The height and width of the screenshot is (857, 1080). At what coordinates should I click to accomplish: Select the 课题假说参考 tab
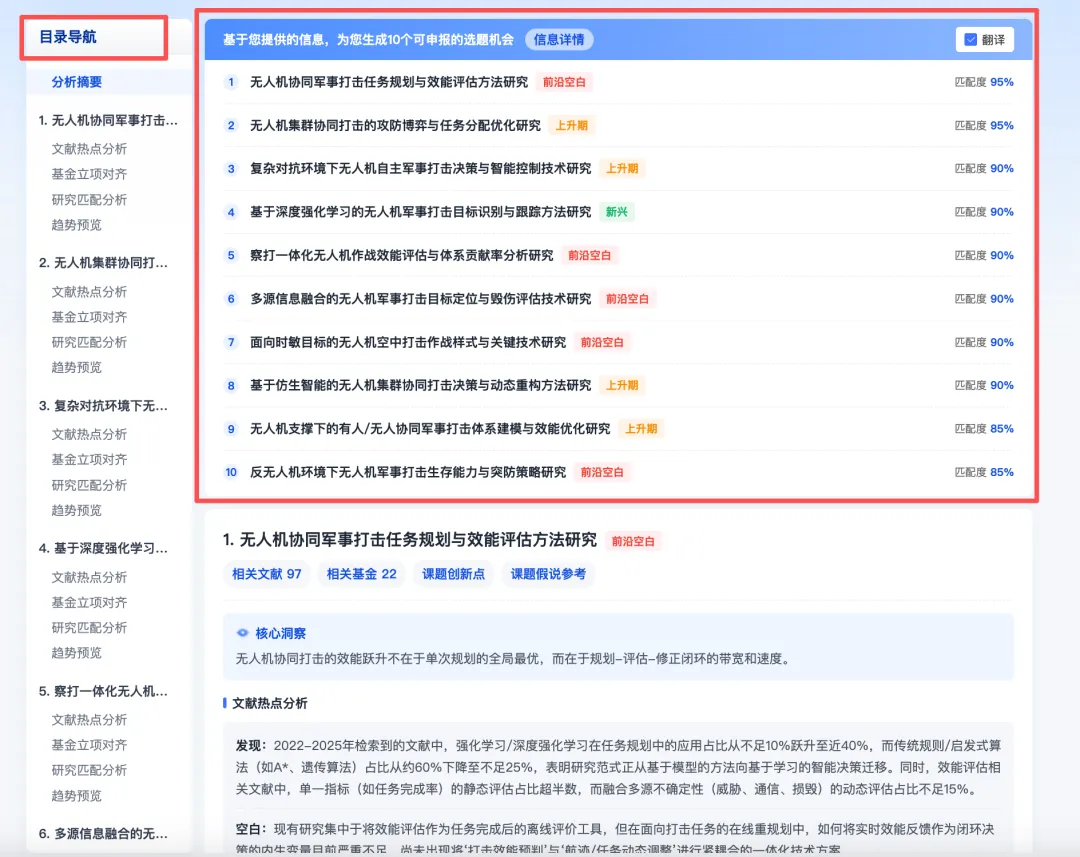coord(548,574)
